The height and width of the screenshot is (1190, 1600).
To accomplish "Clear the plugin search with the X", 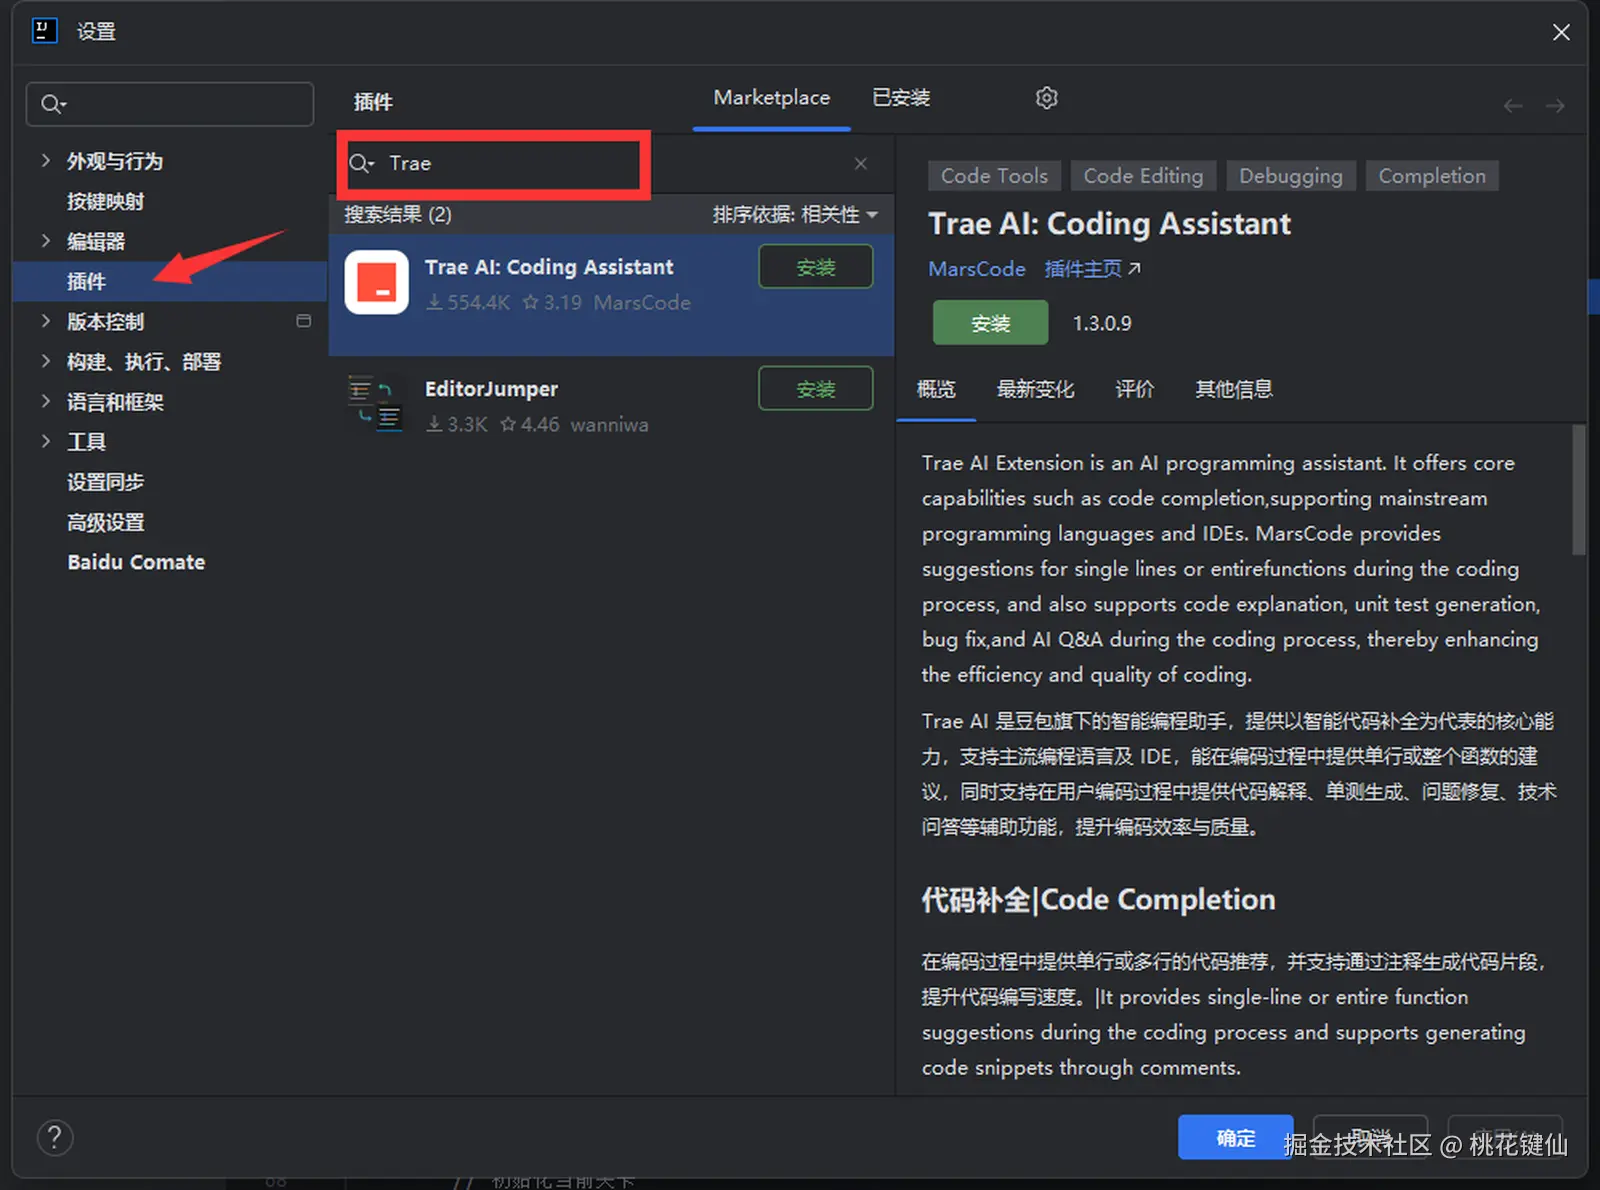I will [x=860, y=163].
